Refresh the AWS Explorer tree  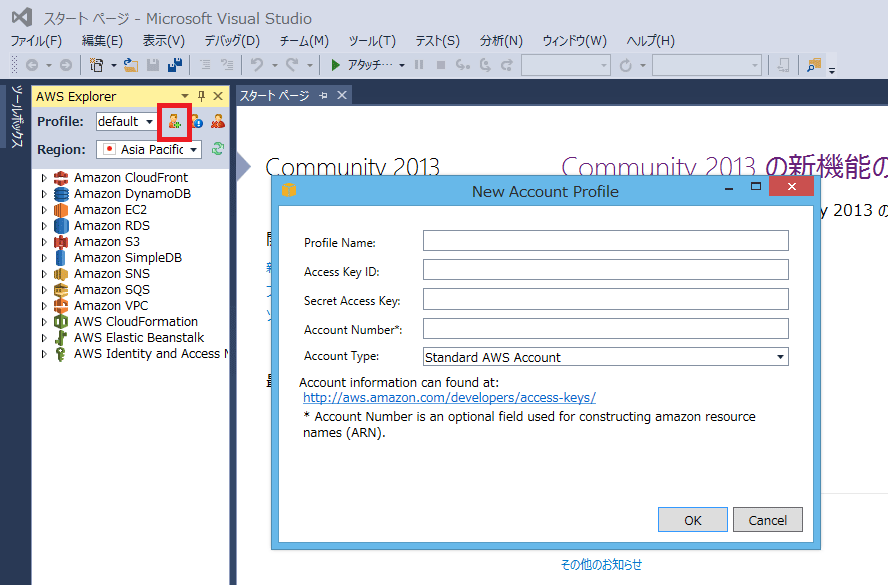[217, 149]
